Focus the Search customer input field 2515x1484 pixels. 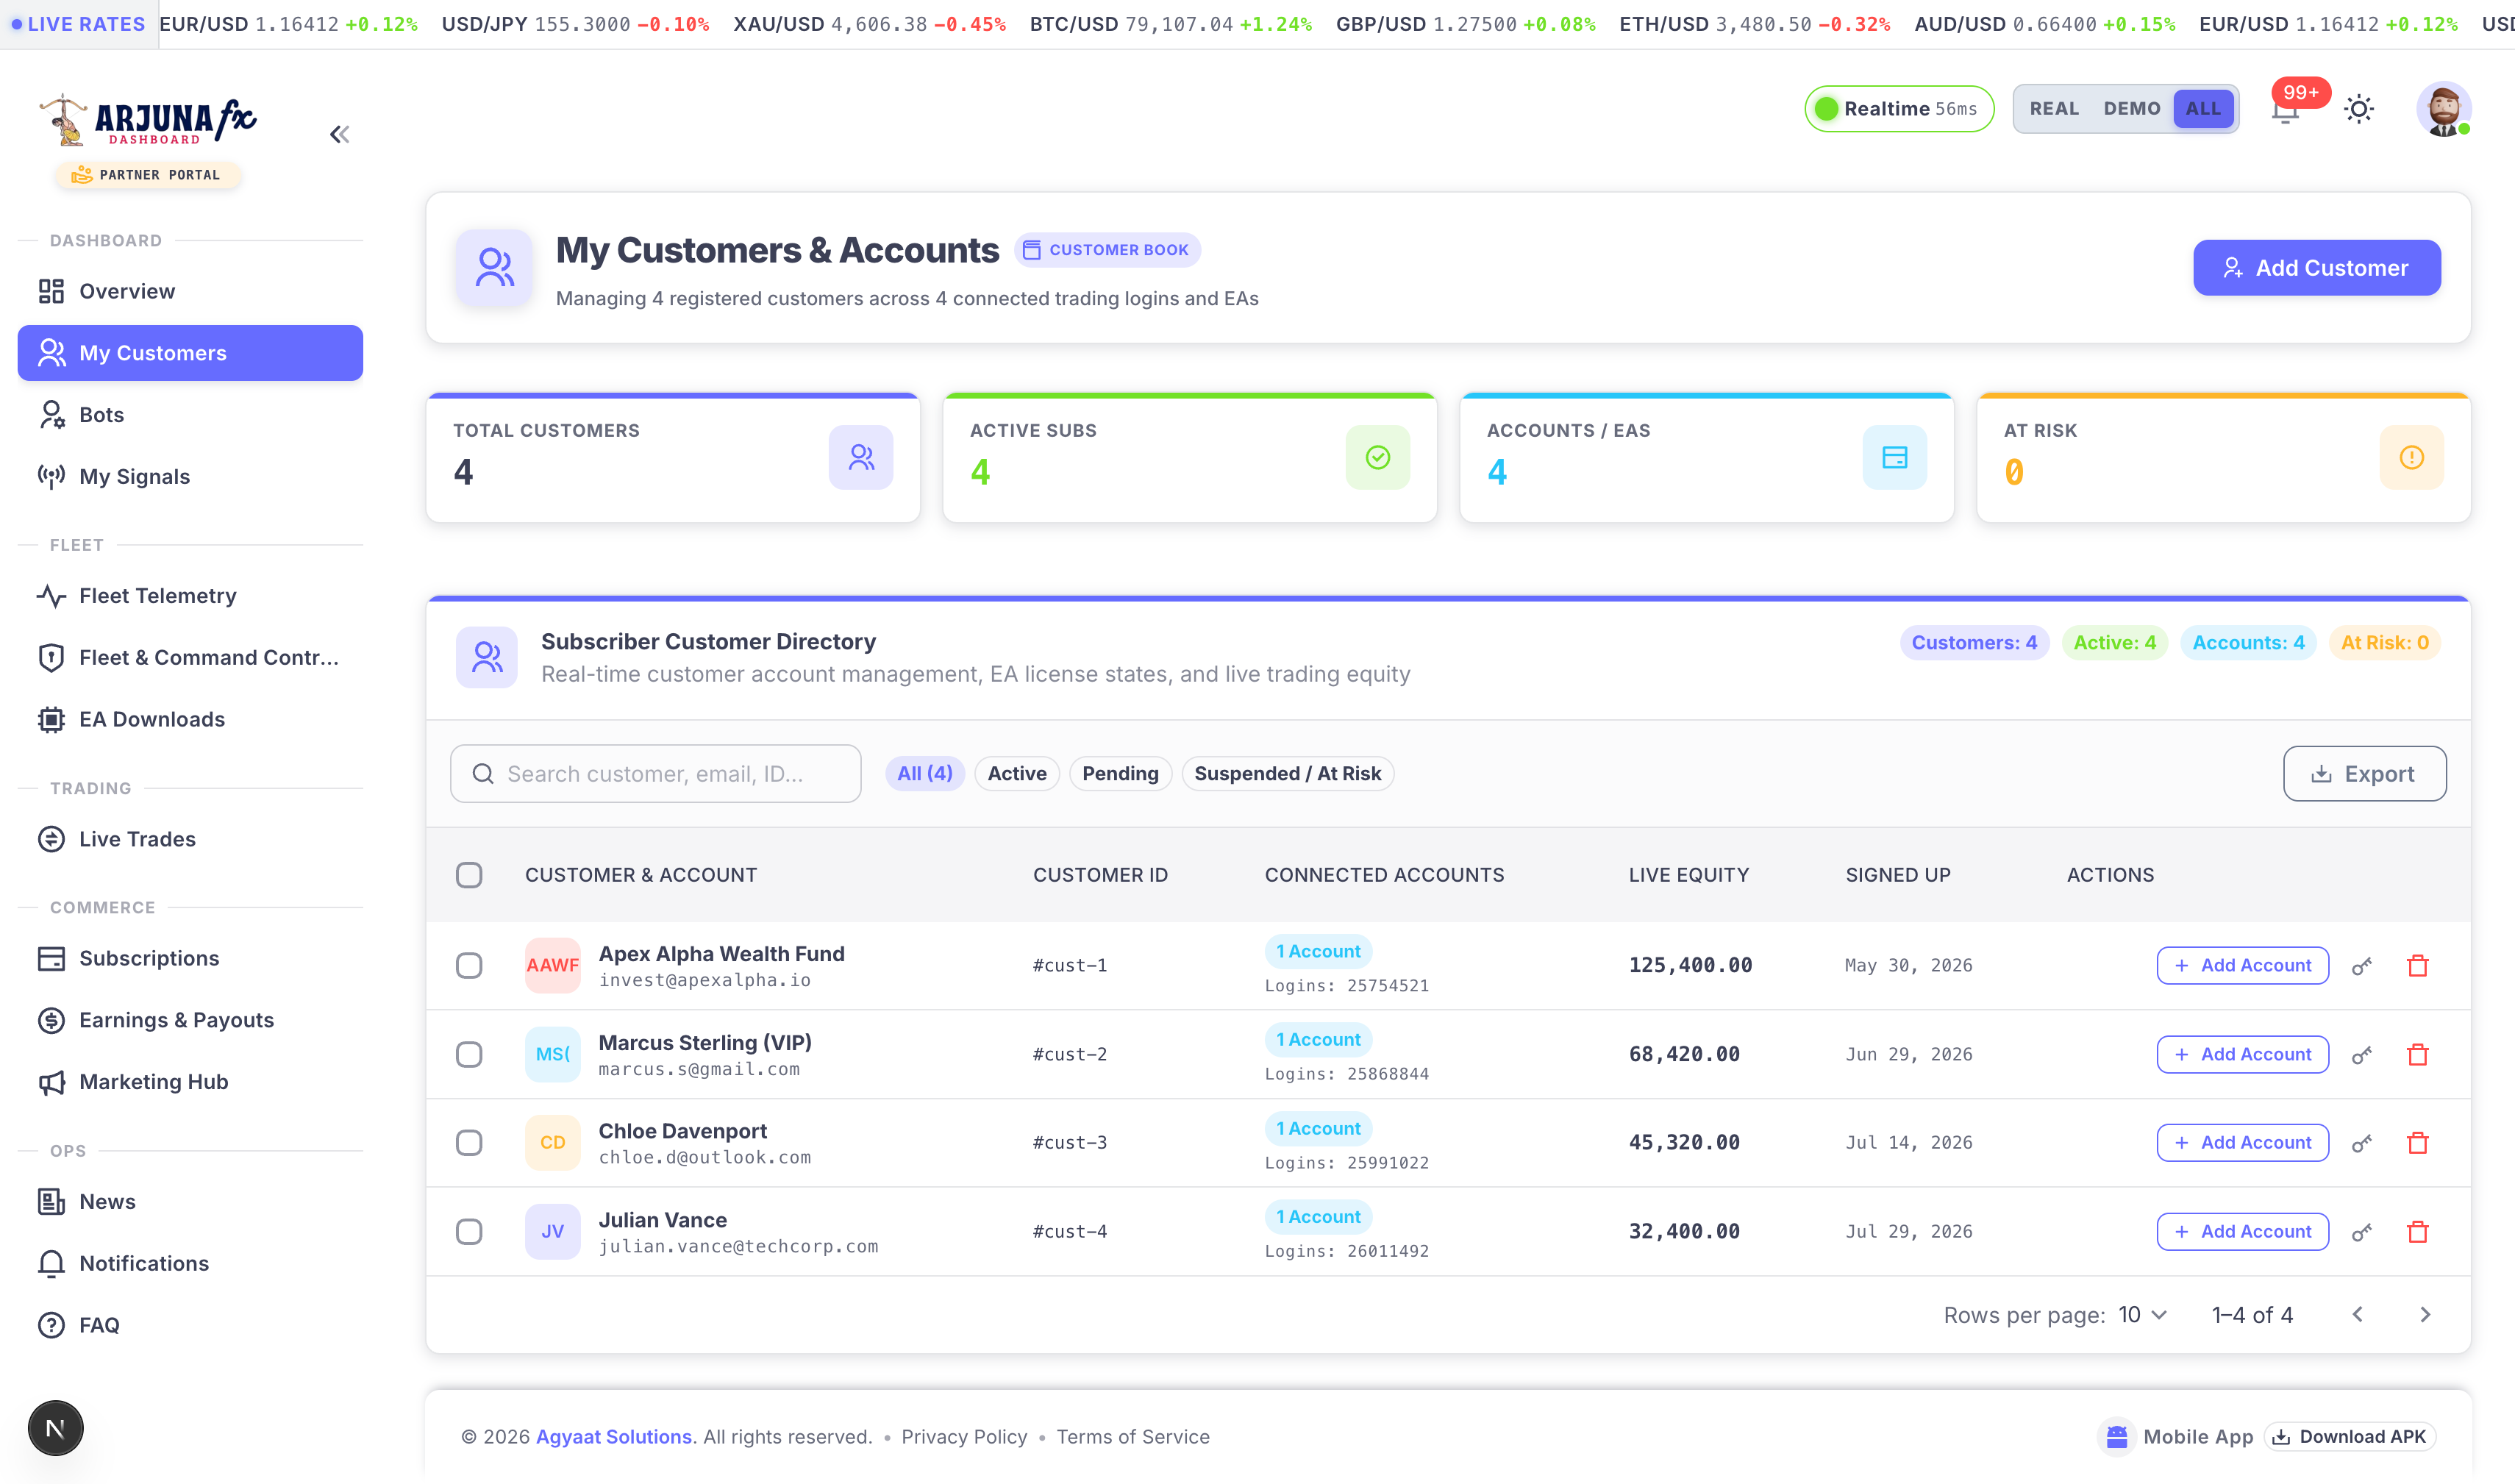(x=656, y=774)
